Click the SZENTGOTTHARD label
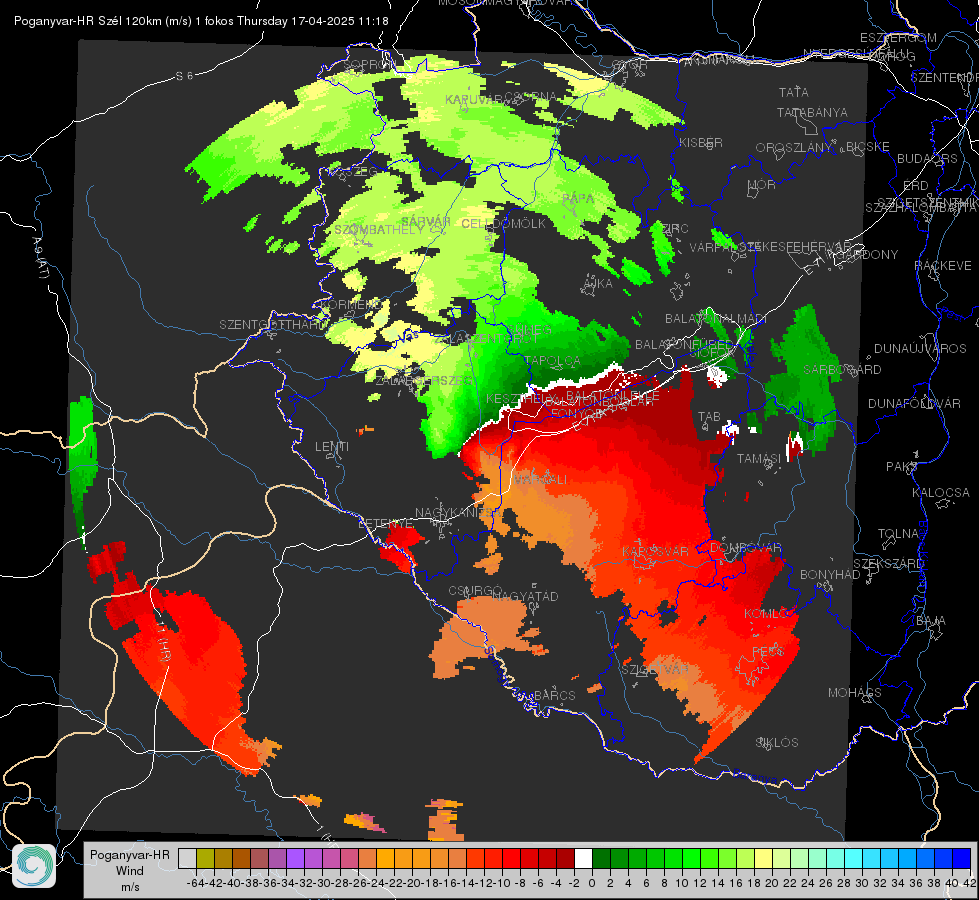Screen dimensions: 979x900 tap(273, 325)
